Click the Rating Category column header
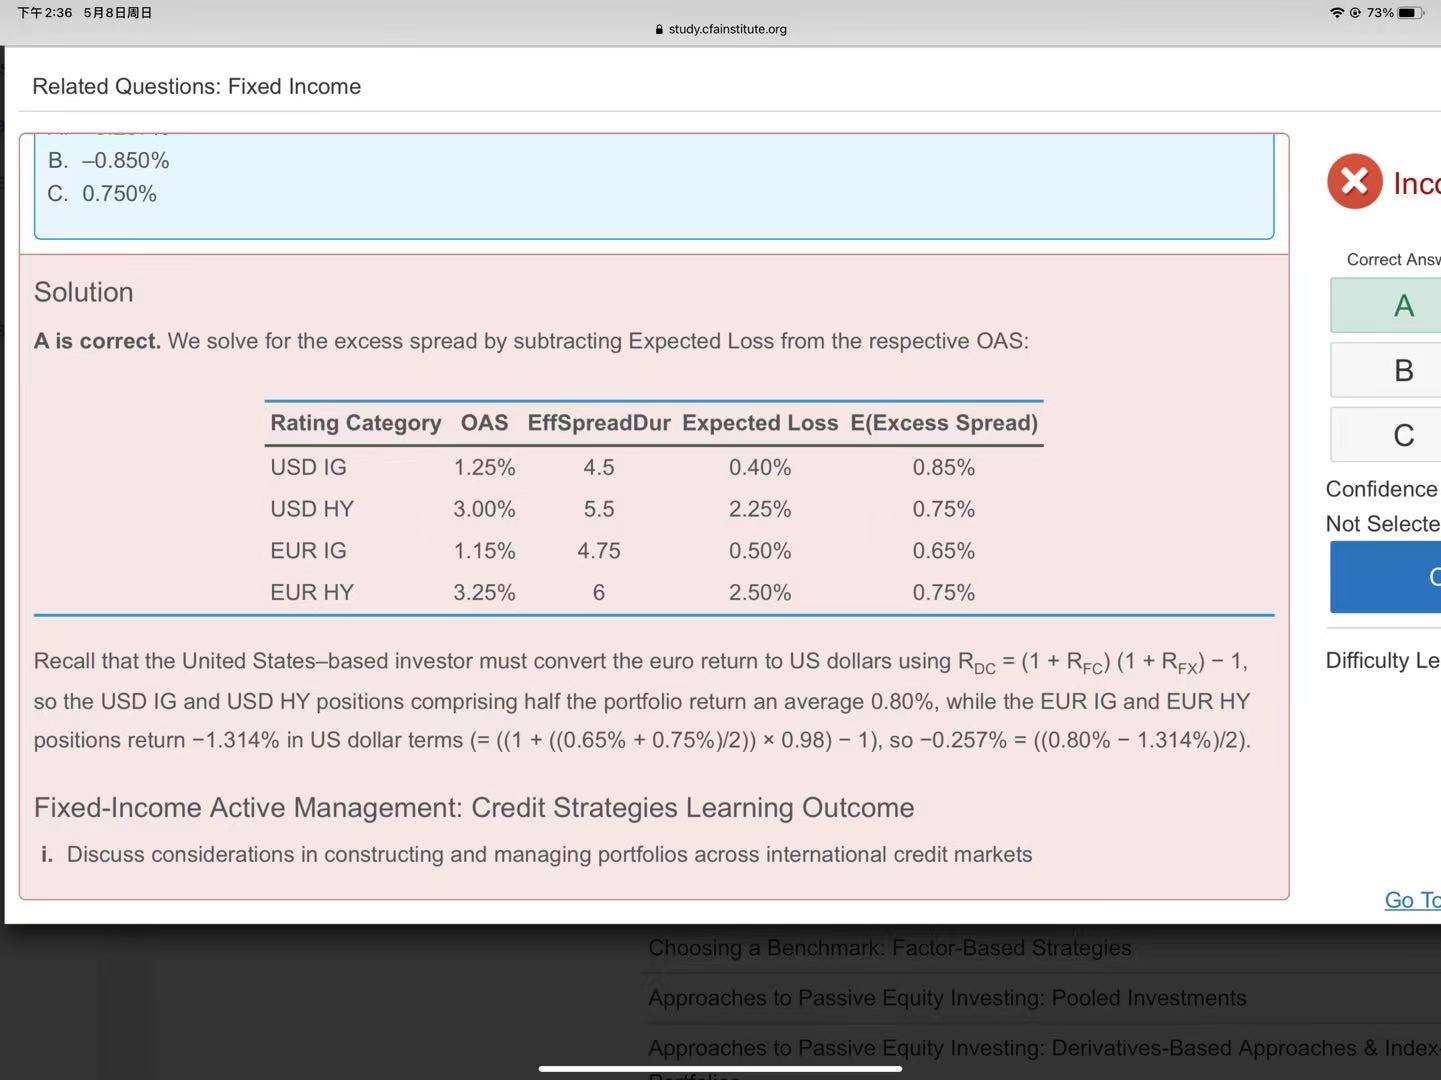This screenshot has width=1441, height=1080. [x=355, y=423]
